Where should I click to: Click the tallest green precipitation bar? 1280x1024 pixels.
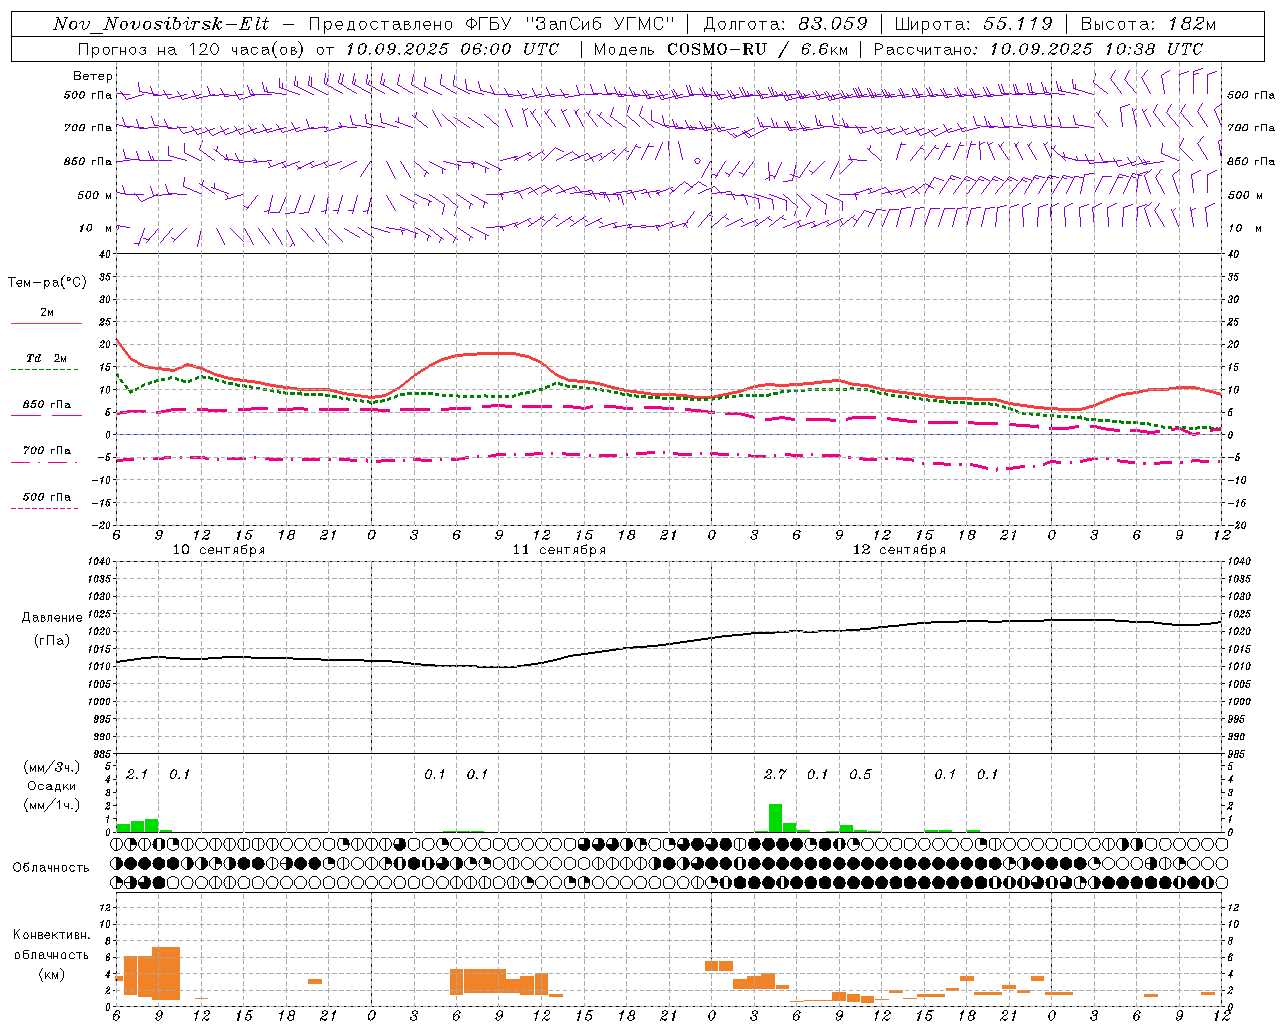775,818
